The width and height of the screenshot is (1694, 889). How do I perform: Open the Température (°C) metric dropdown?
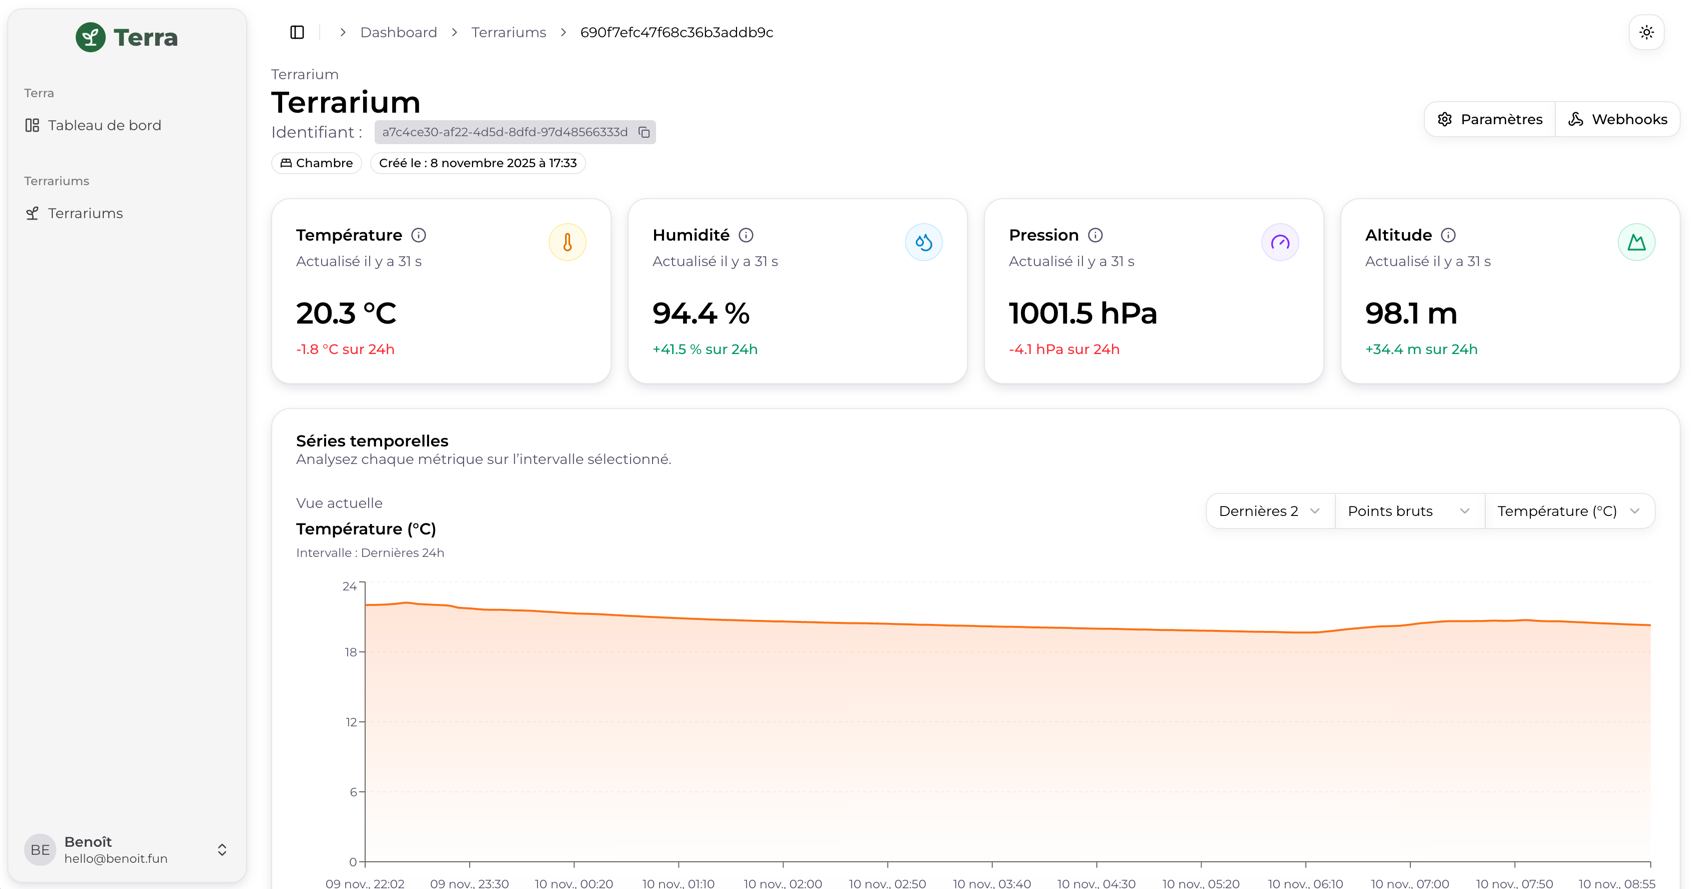pyautogui.click(x=1569, y=511)
